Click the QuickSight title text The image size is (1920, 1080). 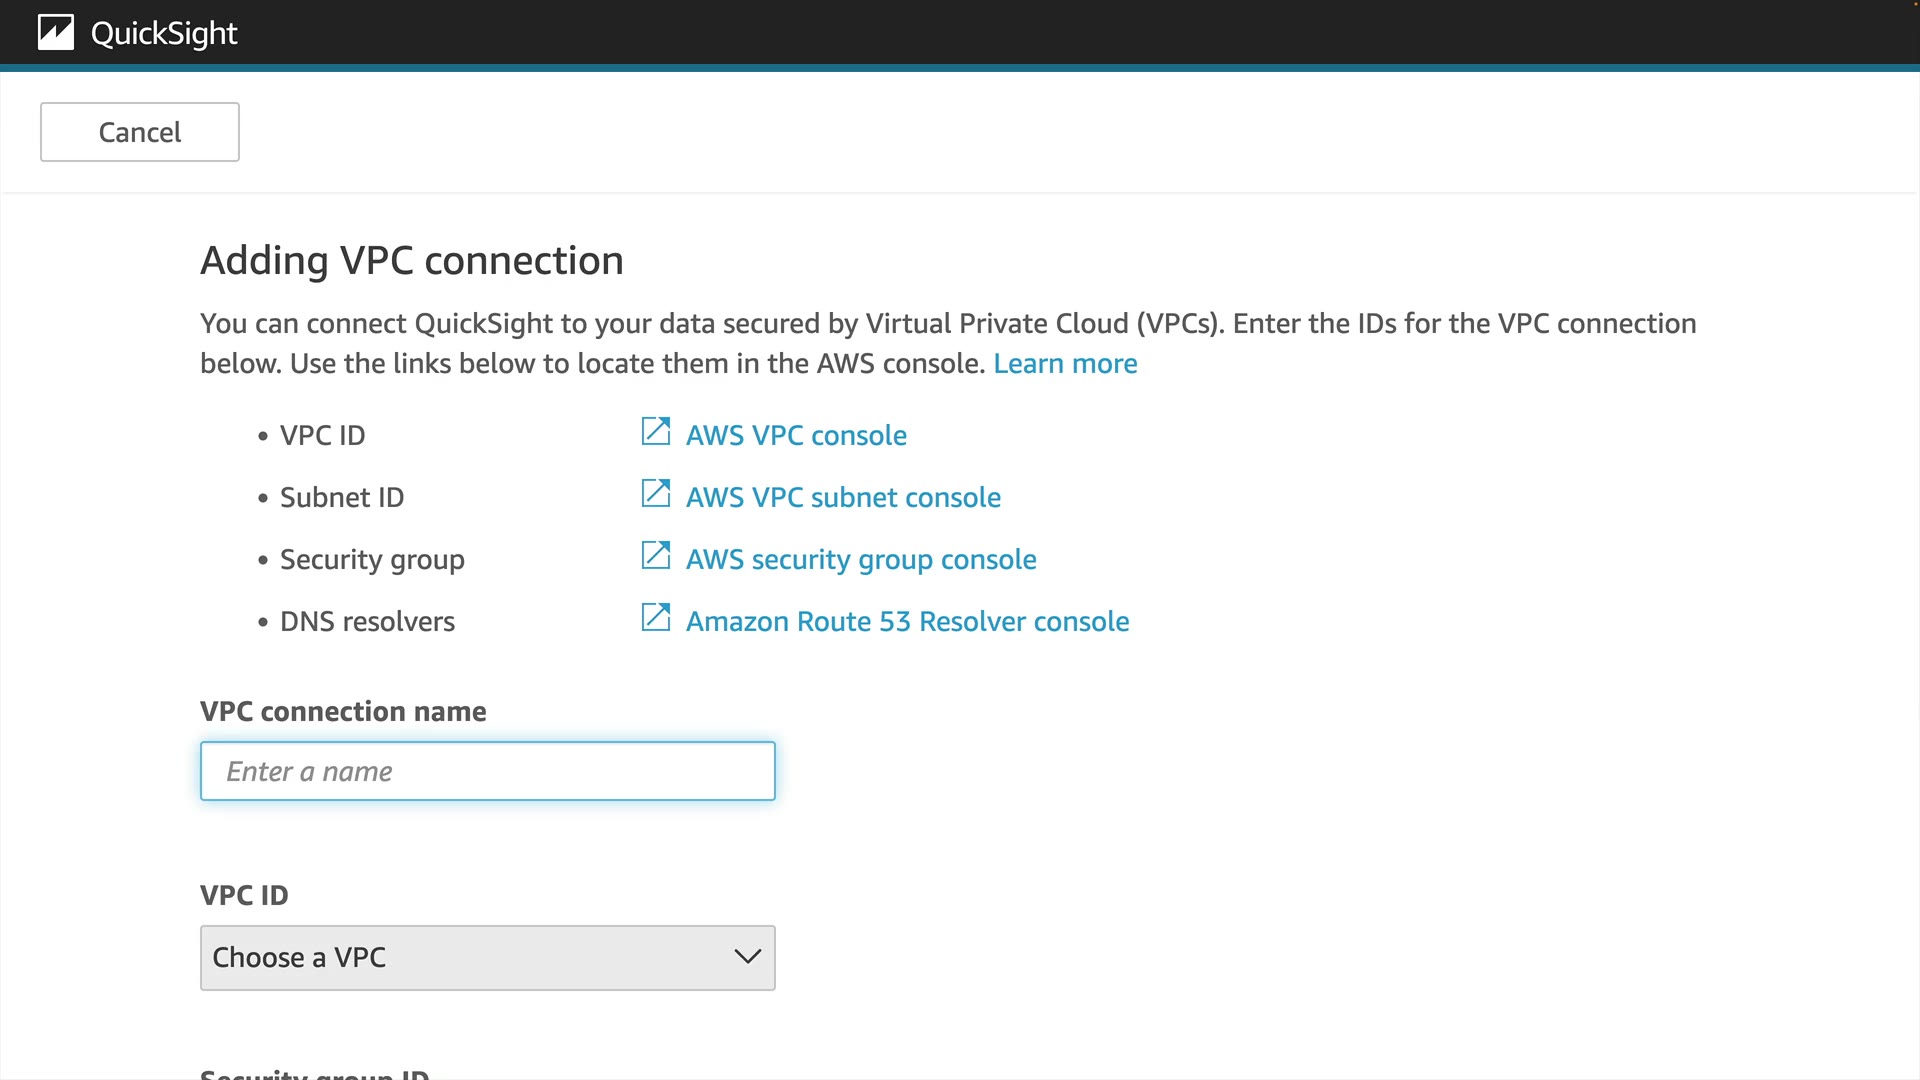click(164, 33)
